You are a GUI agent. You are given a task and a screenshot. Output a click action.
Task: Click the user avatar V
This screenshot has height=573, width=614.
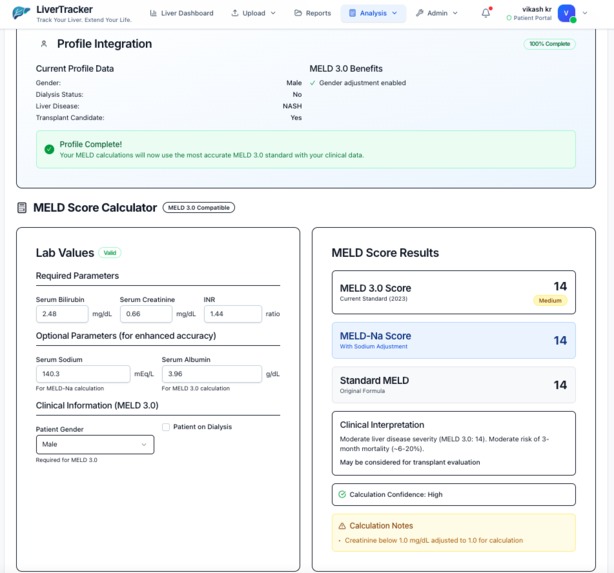click(x=566, y=13)
